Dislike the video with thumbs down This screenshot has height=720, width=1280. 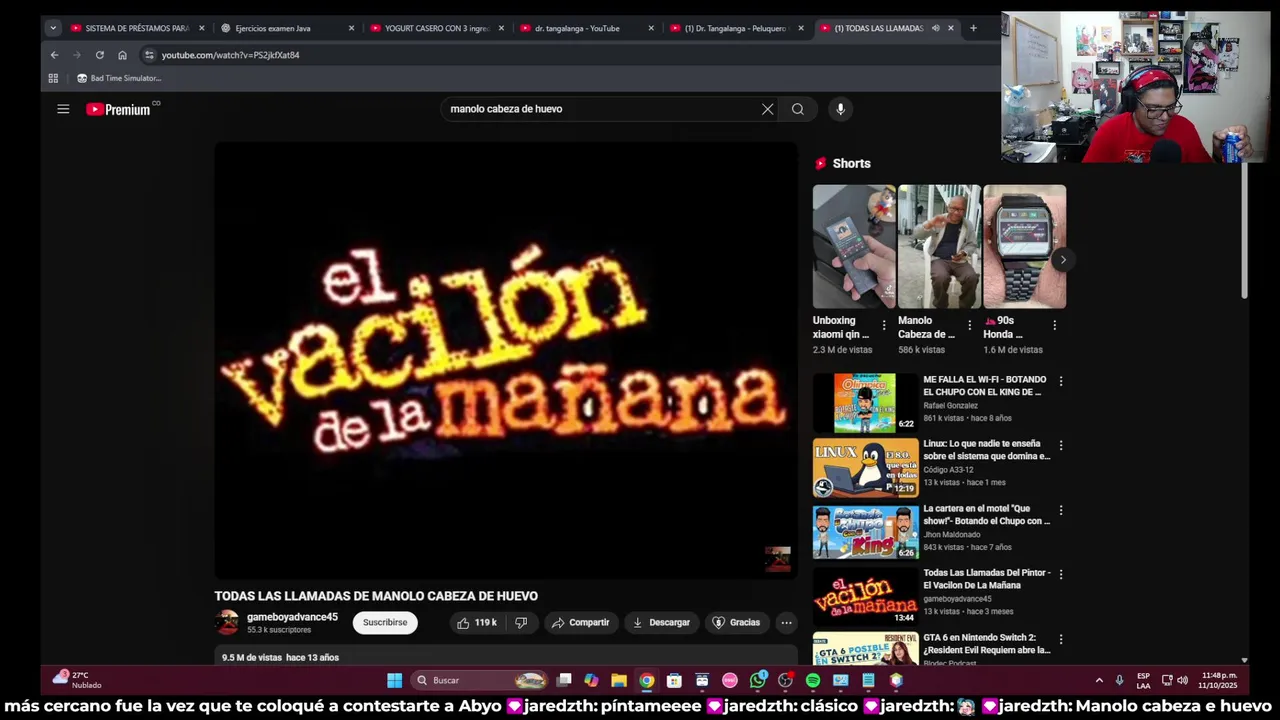(521, 622)
